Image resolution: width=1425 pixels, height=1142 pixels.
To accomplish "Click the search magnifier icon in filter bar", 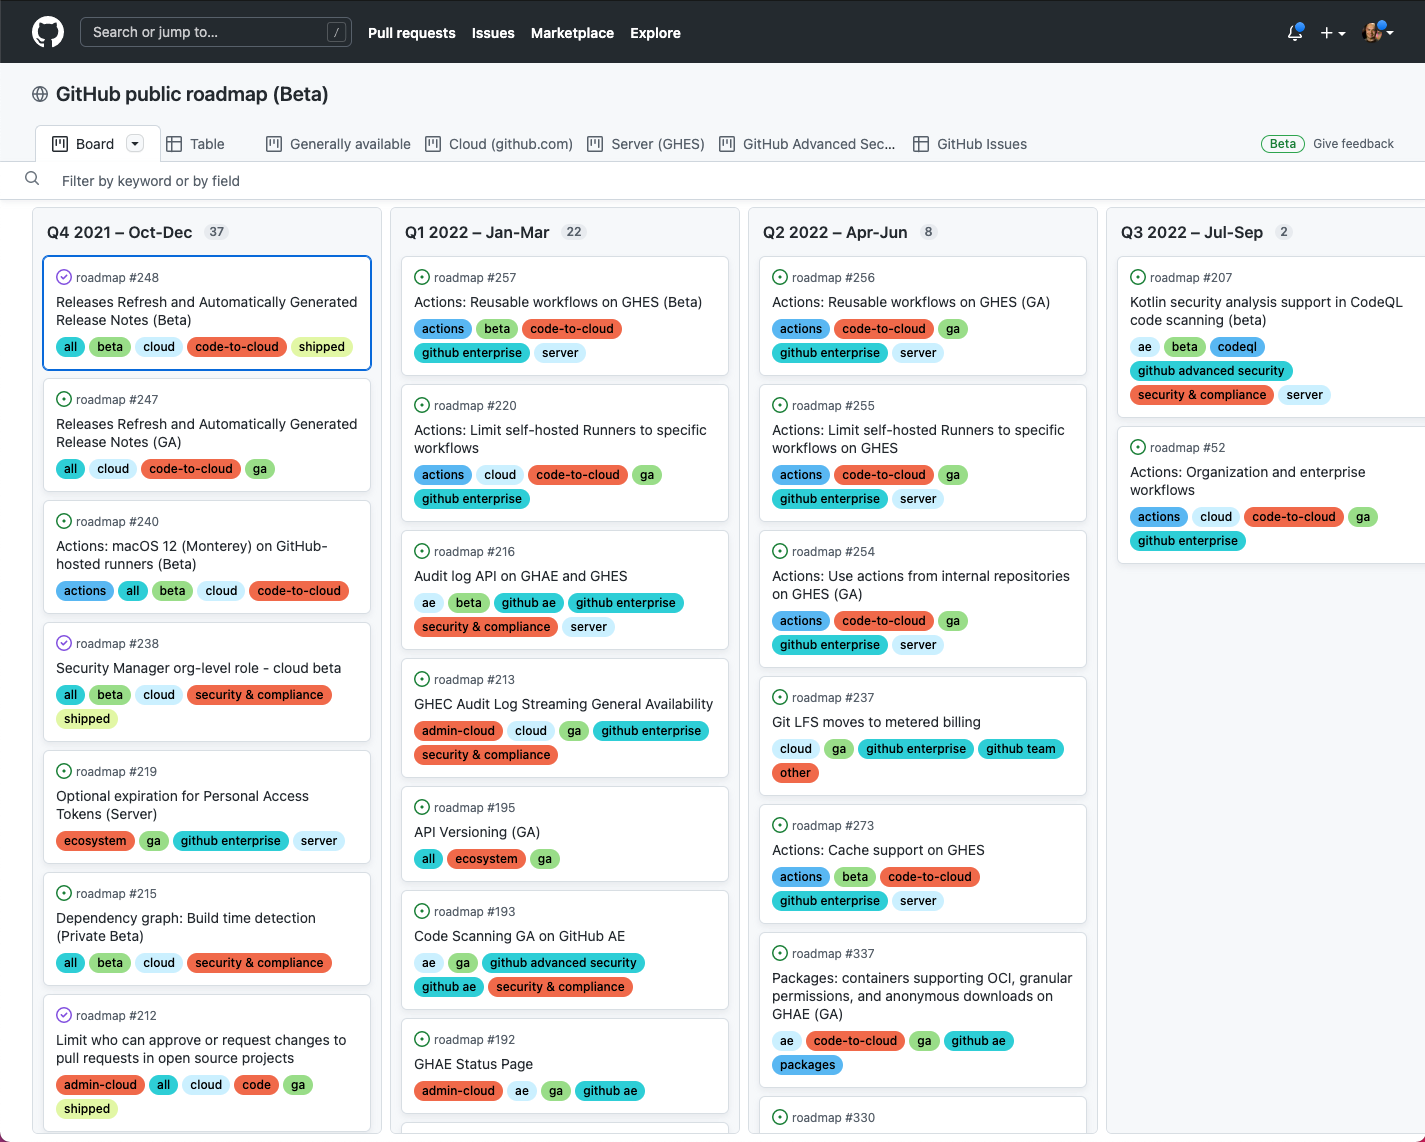I will 32,179.
